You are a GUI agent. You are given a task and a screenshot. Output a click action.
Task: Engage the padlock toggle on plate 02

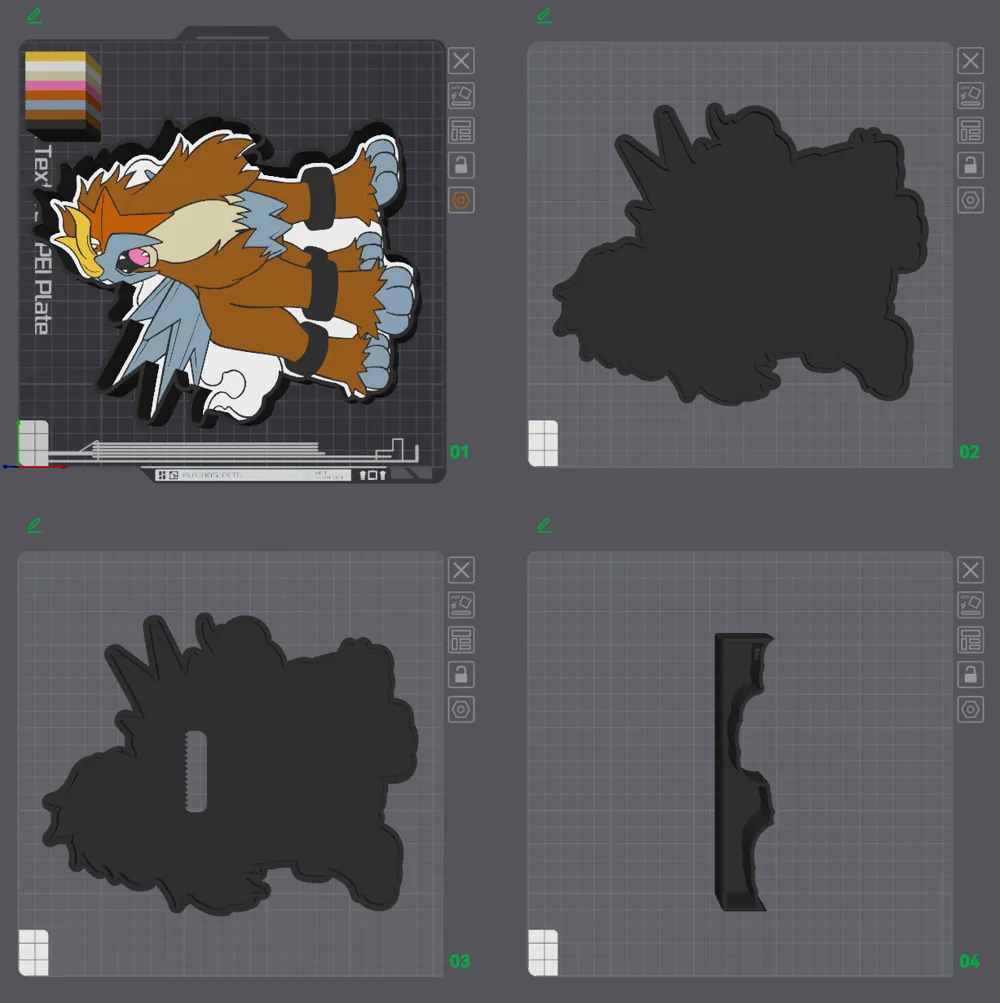click(971, 165)
